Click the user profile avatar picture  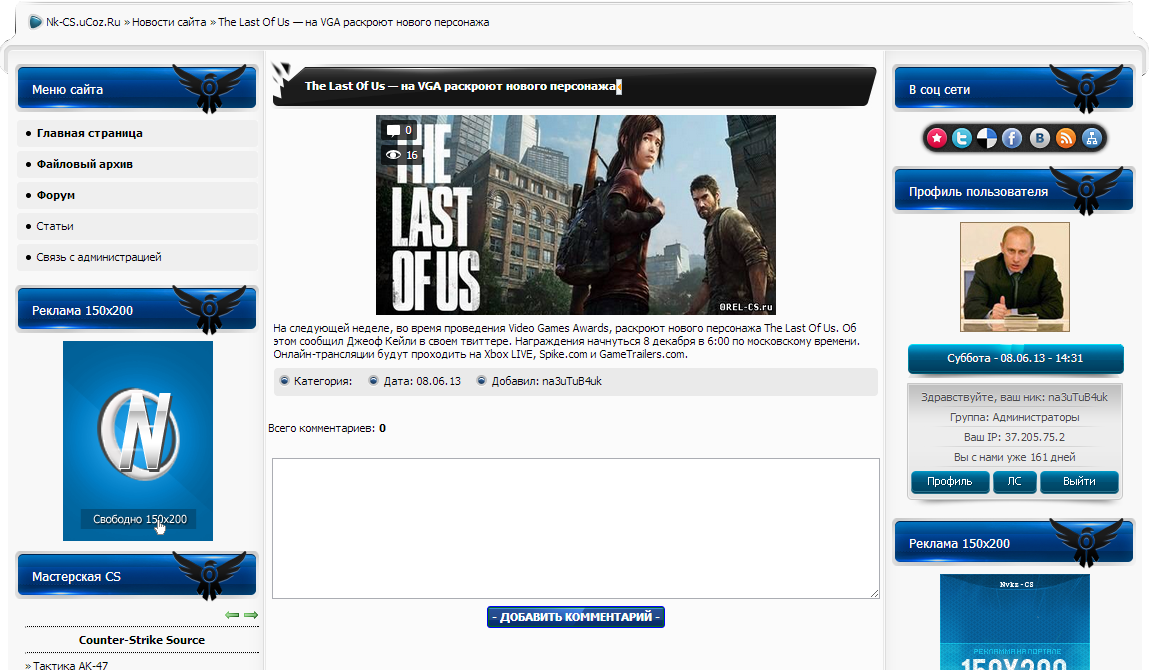(x=1014, y=277)
